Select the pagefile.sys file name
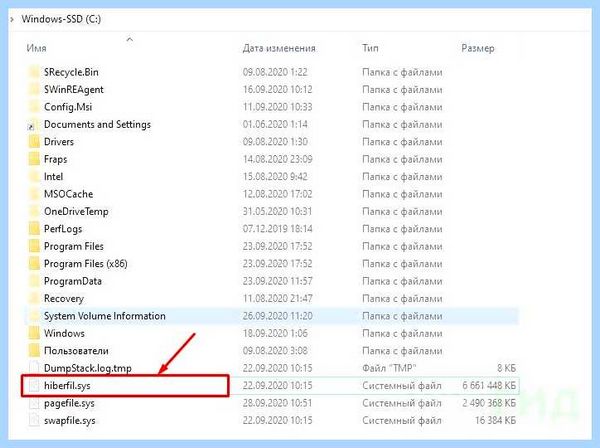 coord(69,403)
